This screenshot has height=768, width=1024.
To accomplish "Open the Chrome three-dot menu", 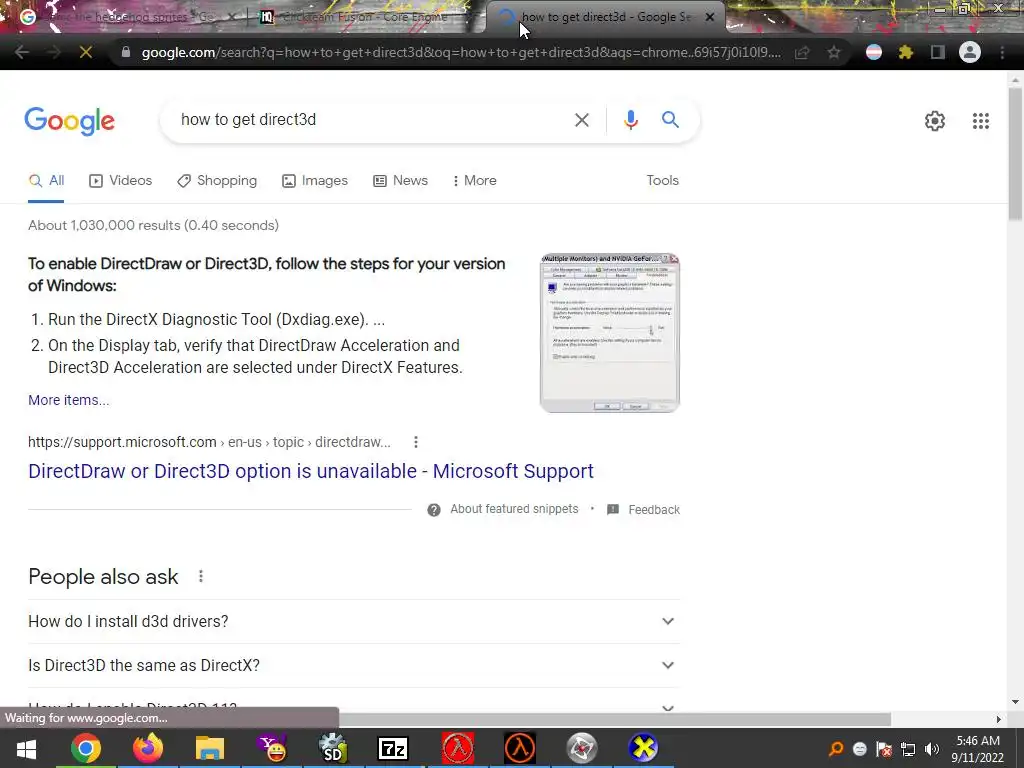I will pyautogui.click(x=1002, y=52).
